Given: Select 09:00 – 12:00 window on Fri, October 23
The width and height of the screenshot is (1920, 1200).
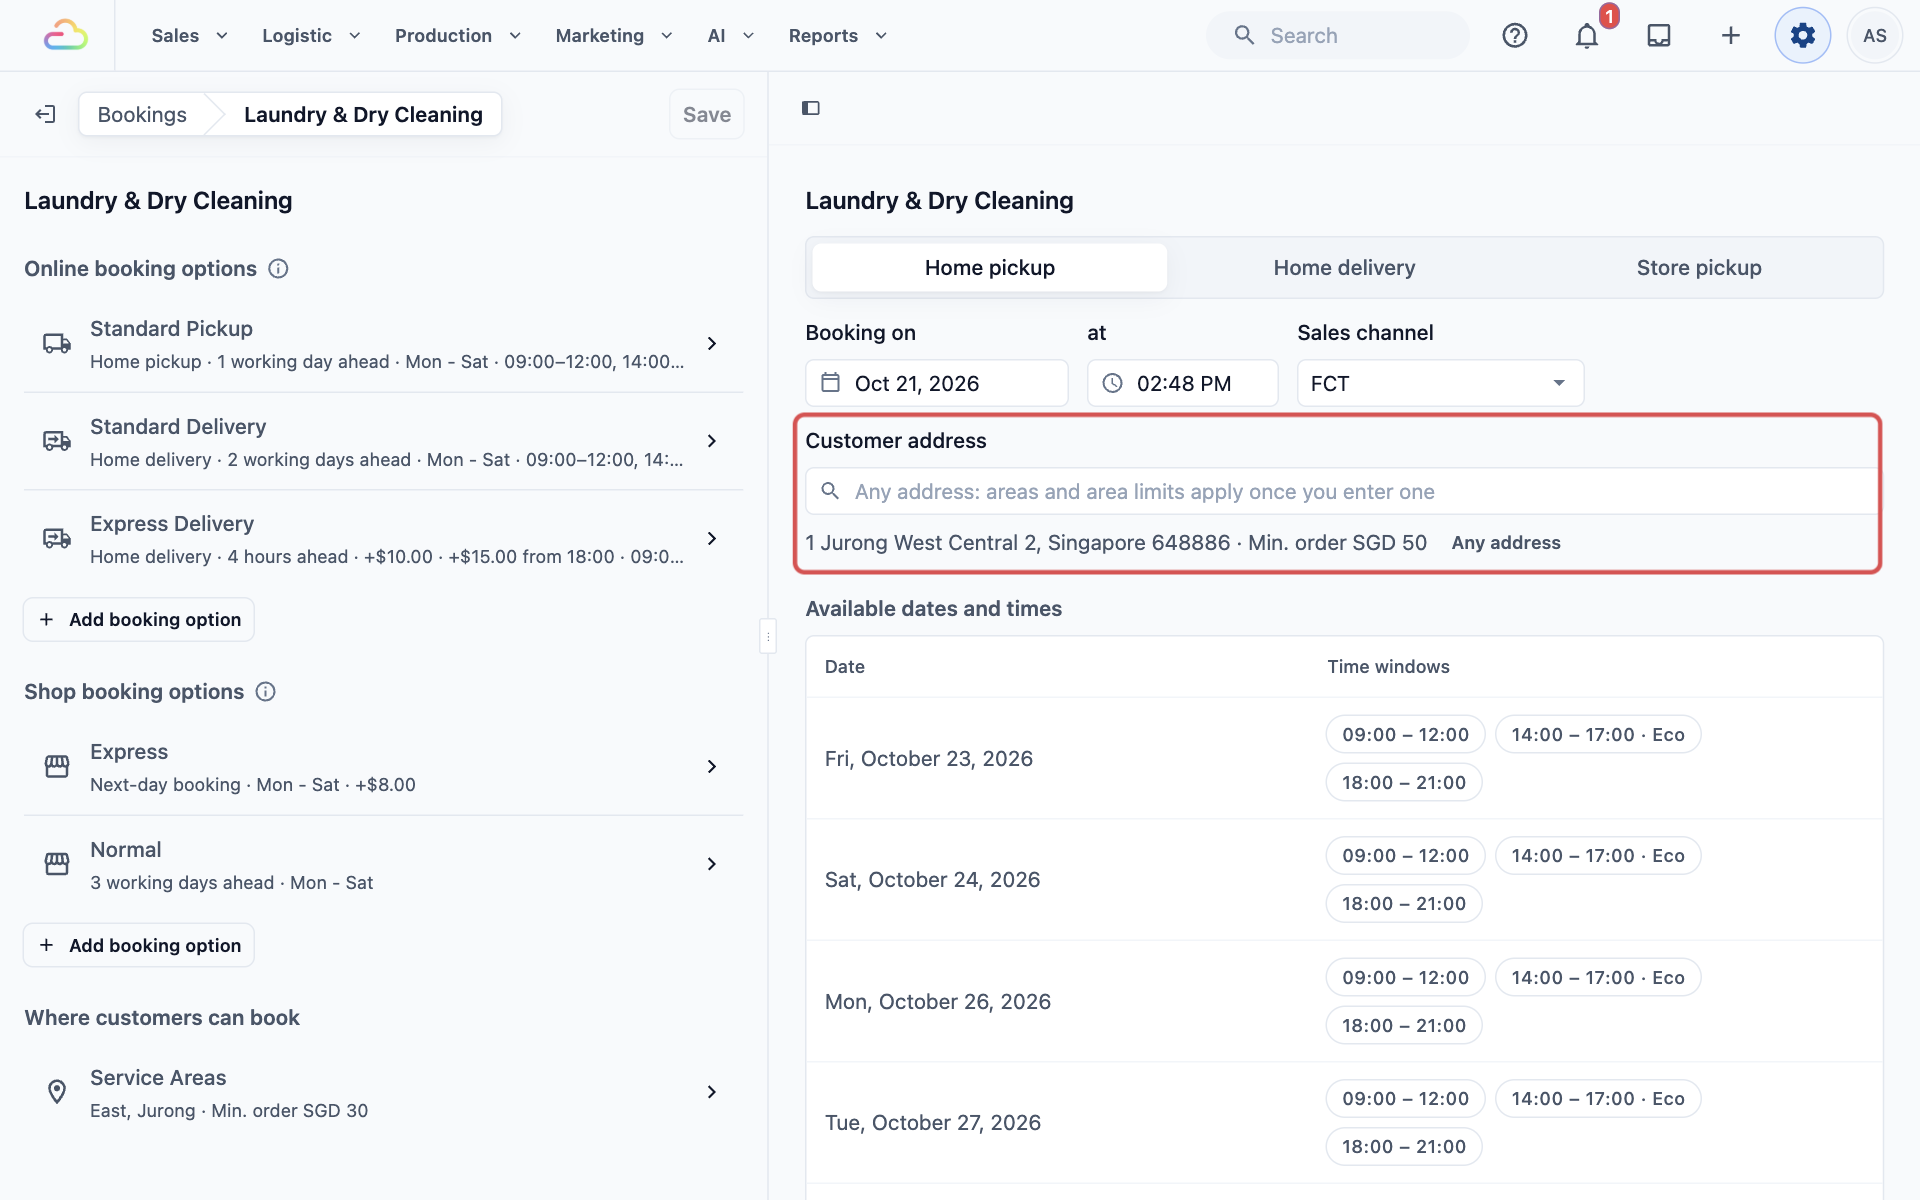Looking at the screenshot, I should click(x=1405, y=734).
